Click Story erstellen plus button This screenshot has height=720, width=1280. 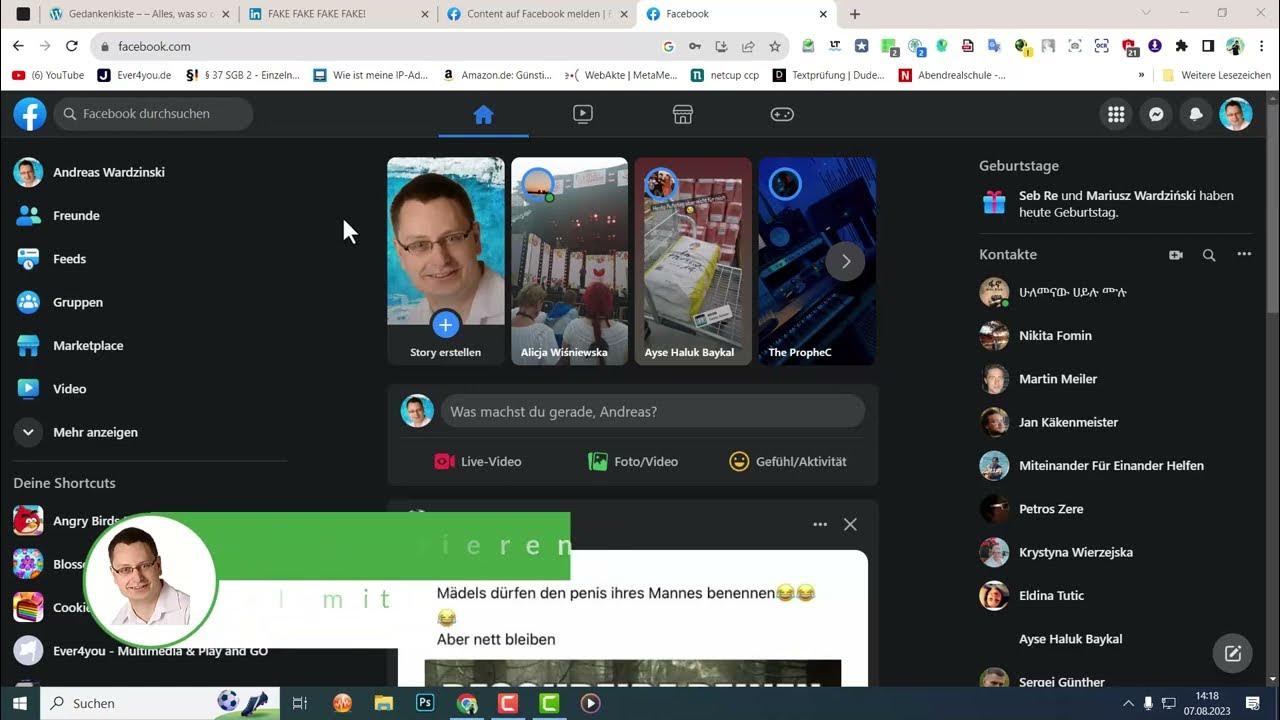[446, 324]
